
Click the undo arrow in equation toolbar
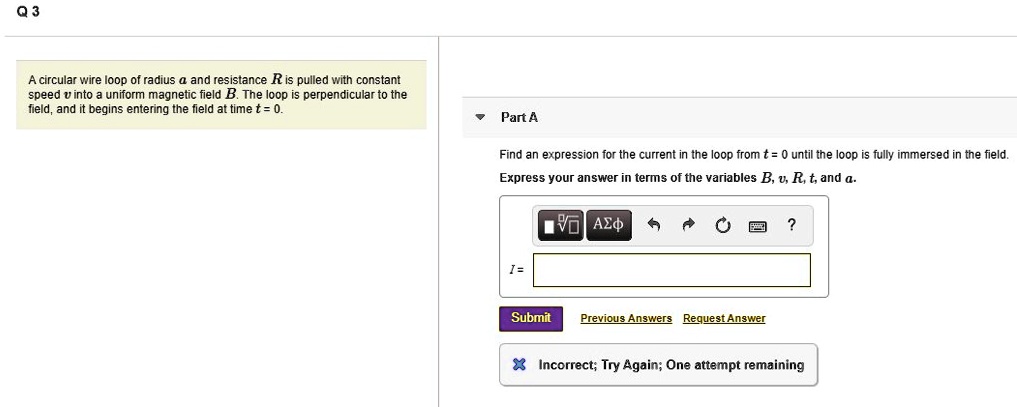(655, 225)
